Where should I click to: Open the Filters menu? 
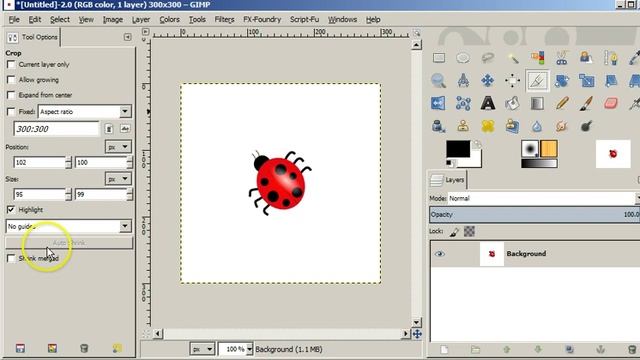(x=224, y=19)
